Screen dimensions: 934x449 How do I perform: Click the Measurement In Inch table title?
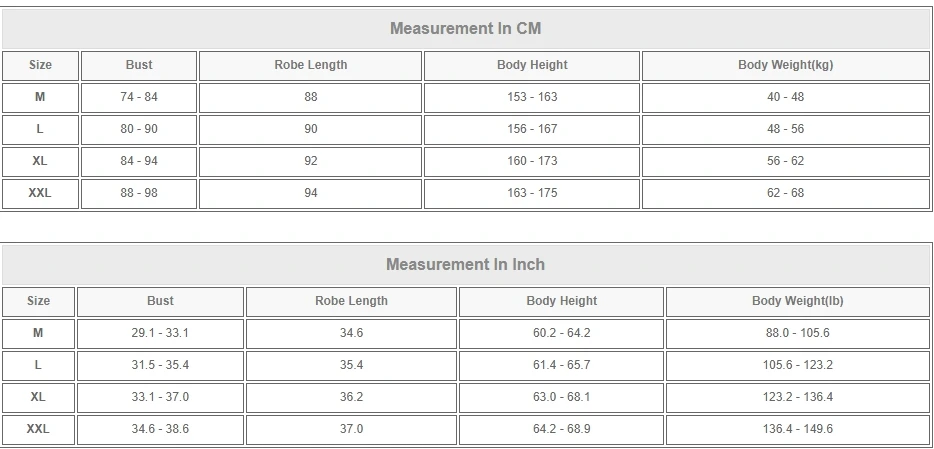[x=465, y=265]
